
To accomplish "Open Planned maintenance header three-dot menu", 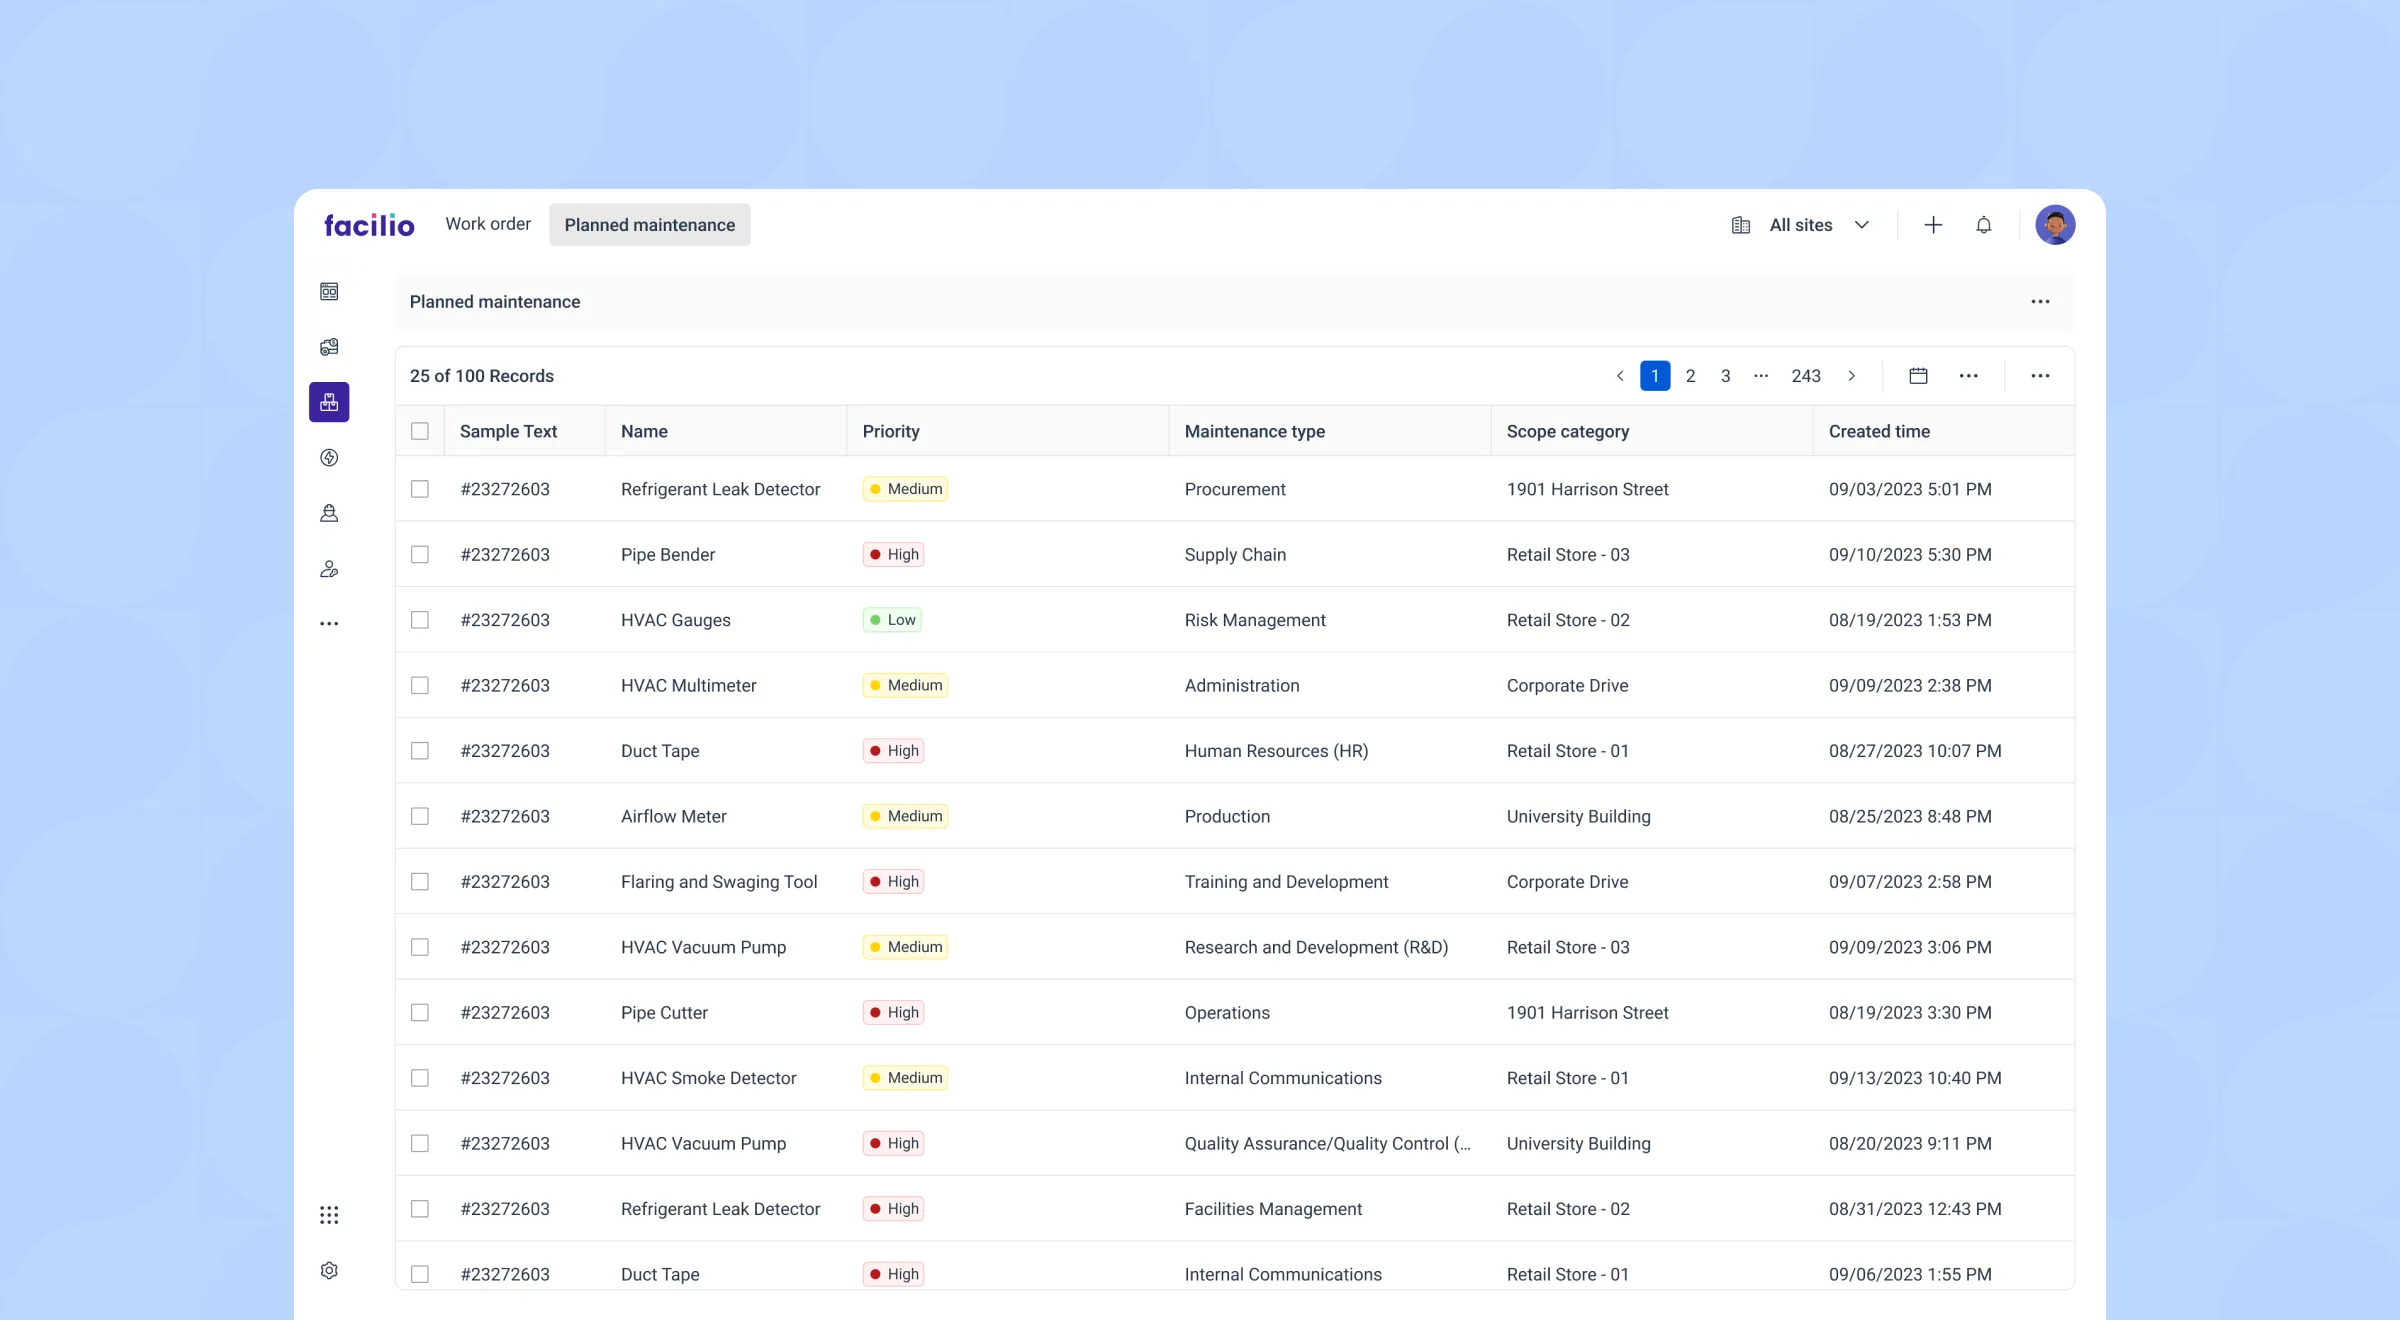I will click(x=2040, y=302).
